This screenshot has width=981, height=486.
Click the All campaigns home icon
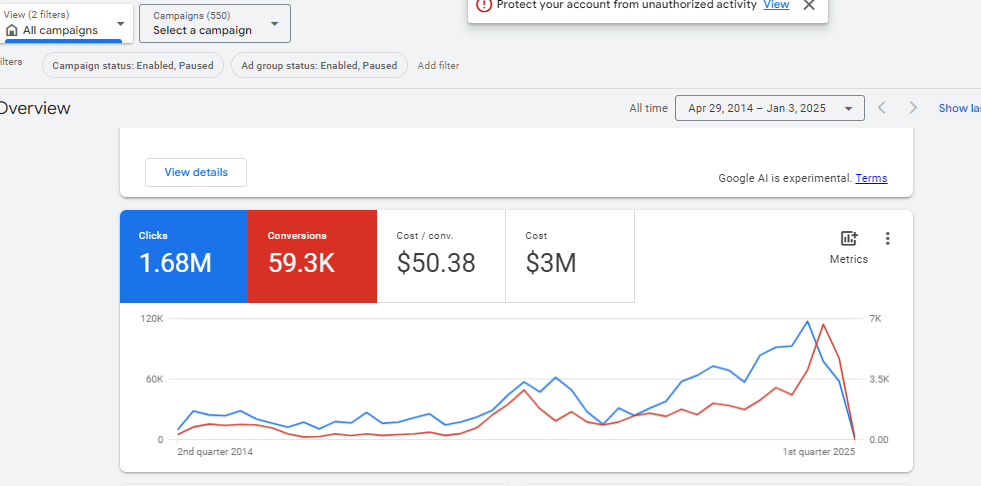pos(11,30)
